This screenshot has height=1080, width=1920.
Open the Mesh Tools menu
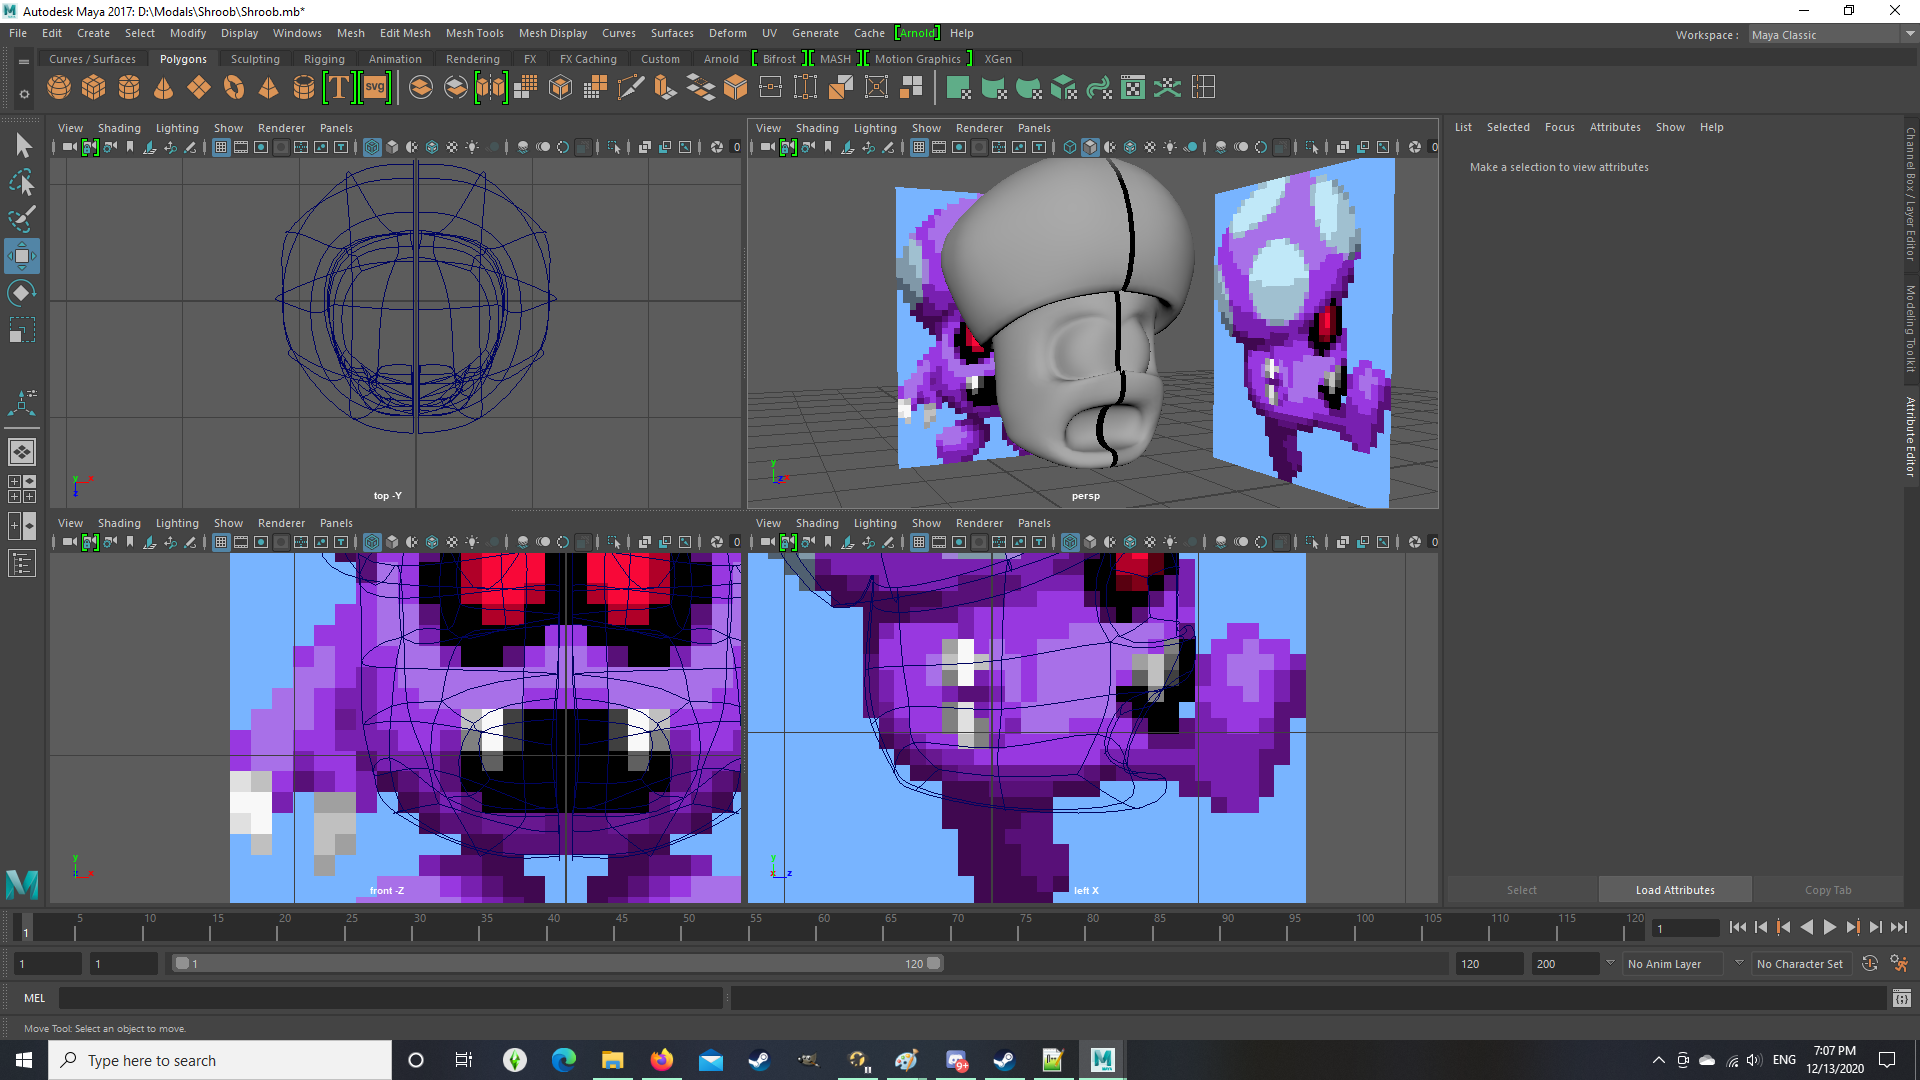point(474,33)
